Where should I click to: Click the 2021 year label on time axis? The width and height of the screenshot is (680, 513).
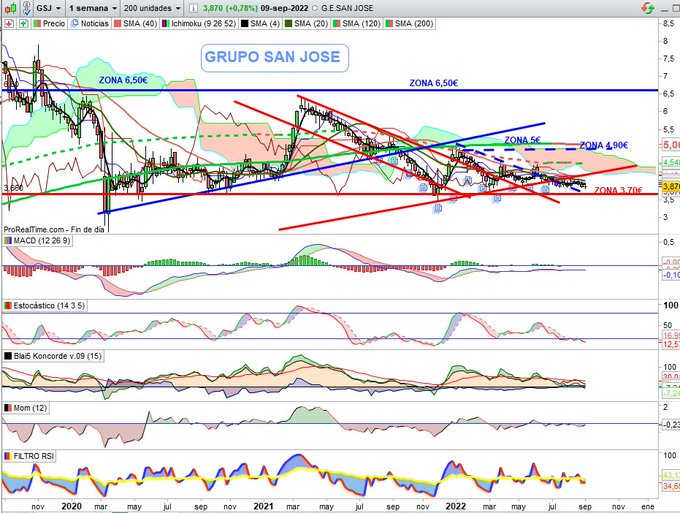[x=263, y=506]
